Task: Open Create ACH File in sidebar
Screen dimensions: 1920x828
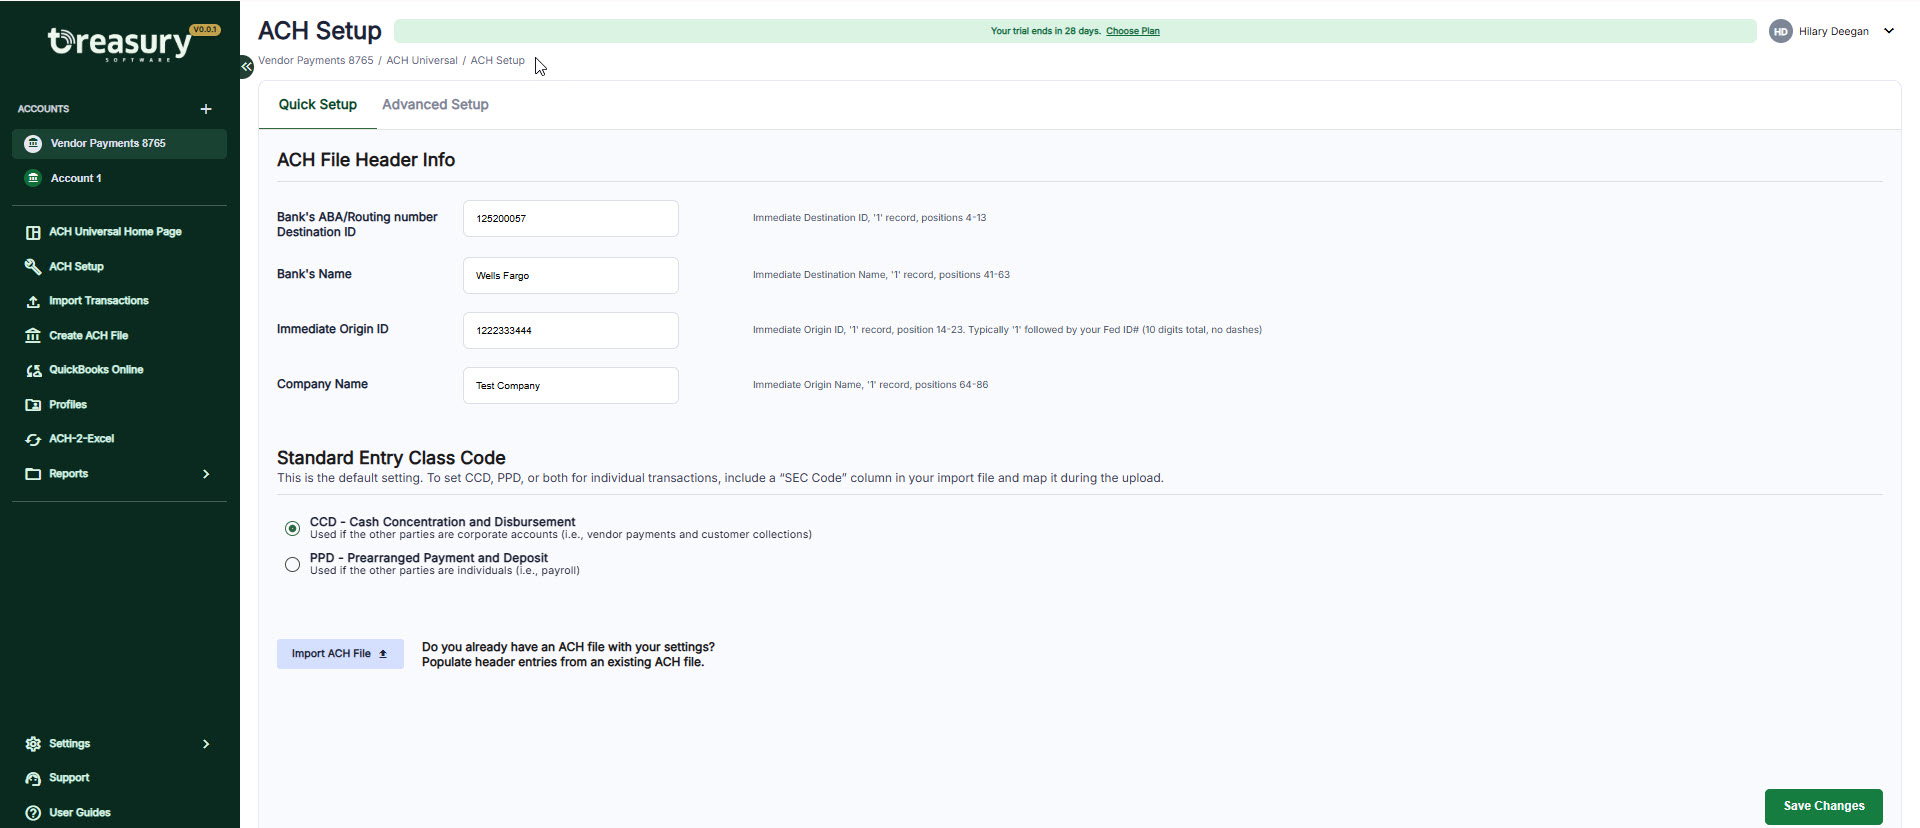Action: point(88,336)
